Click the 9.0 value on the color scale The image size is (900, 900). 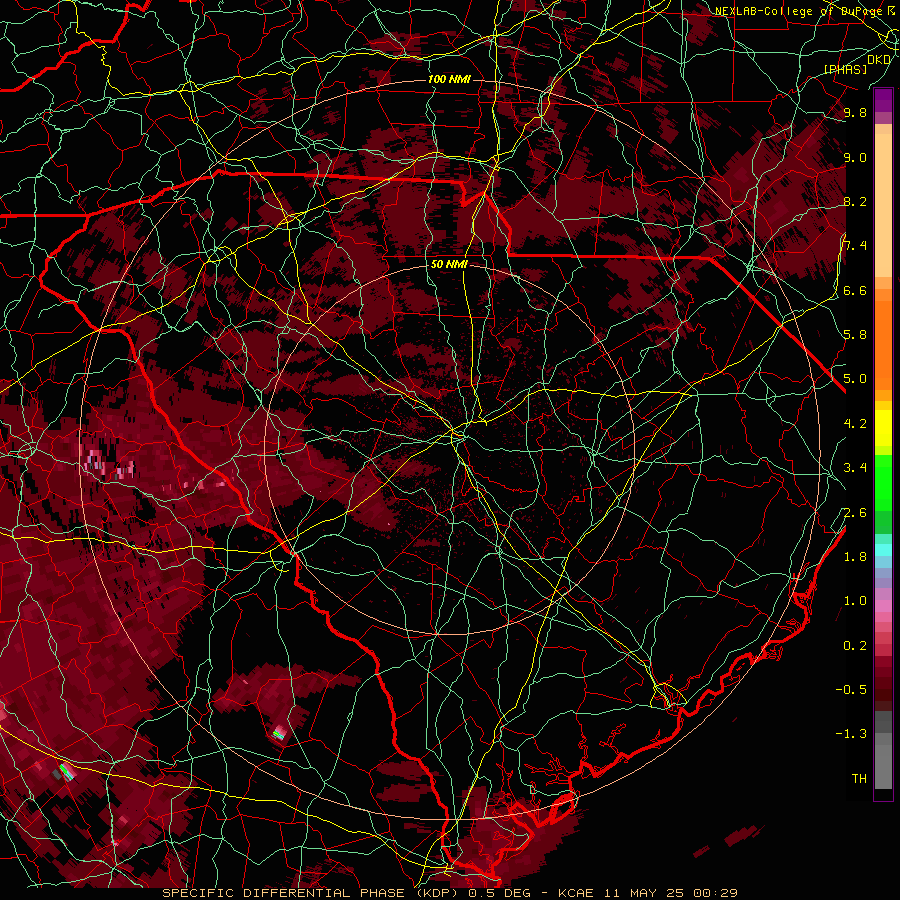[x=855, y=157]
